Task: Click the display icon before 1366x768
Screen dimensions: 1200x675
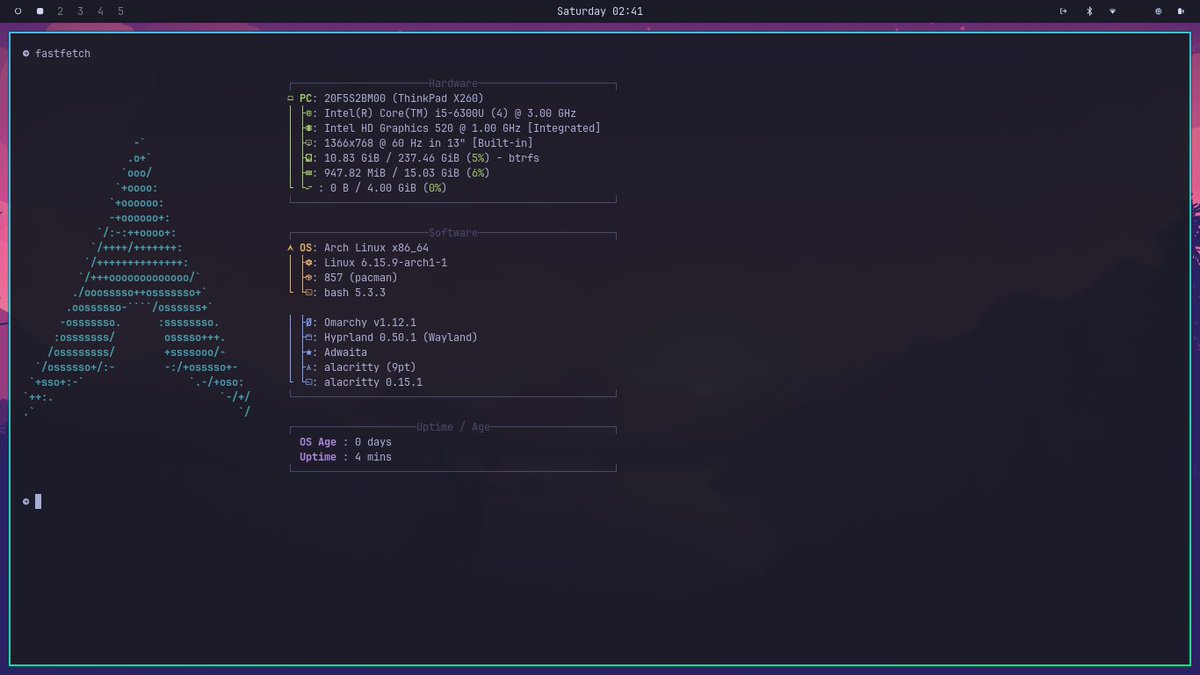Action: pyautogui.click(x=309, y=143)
